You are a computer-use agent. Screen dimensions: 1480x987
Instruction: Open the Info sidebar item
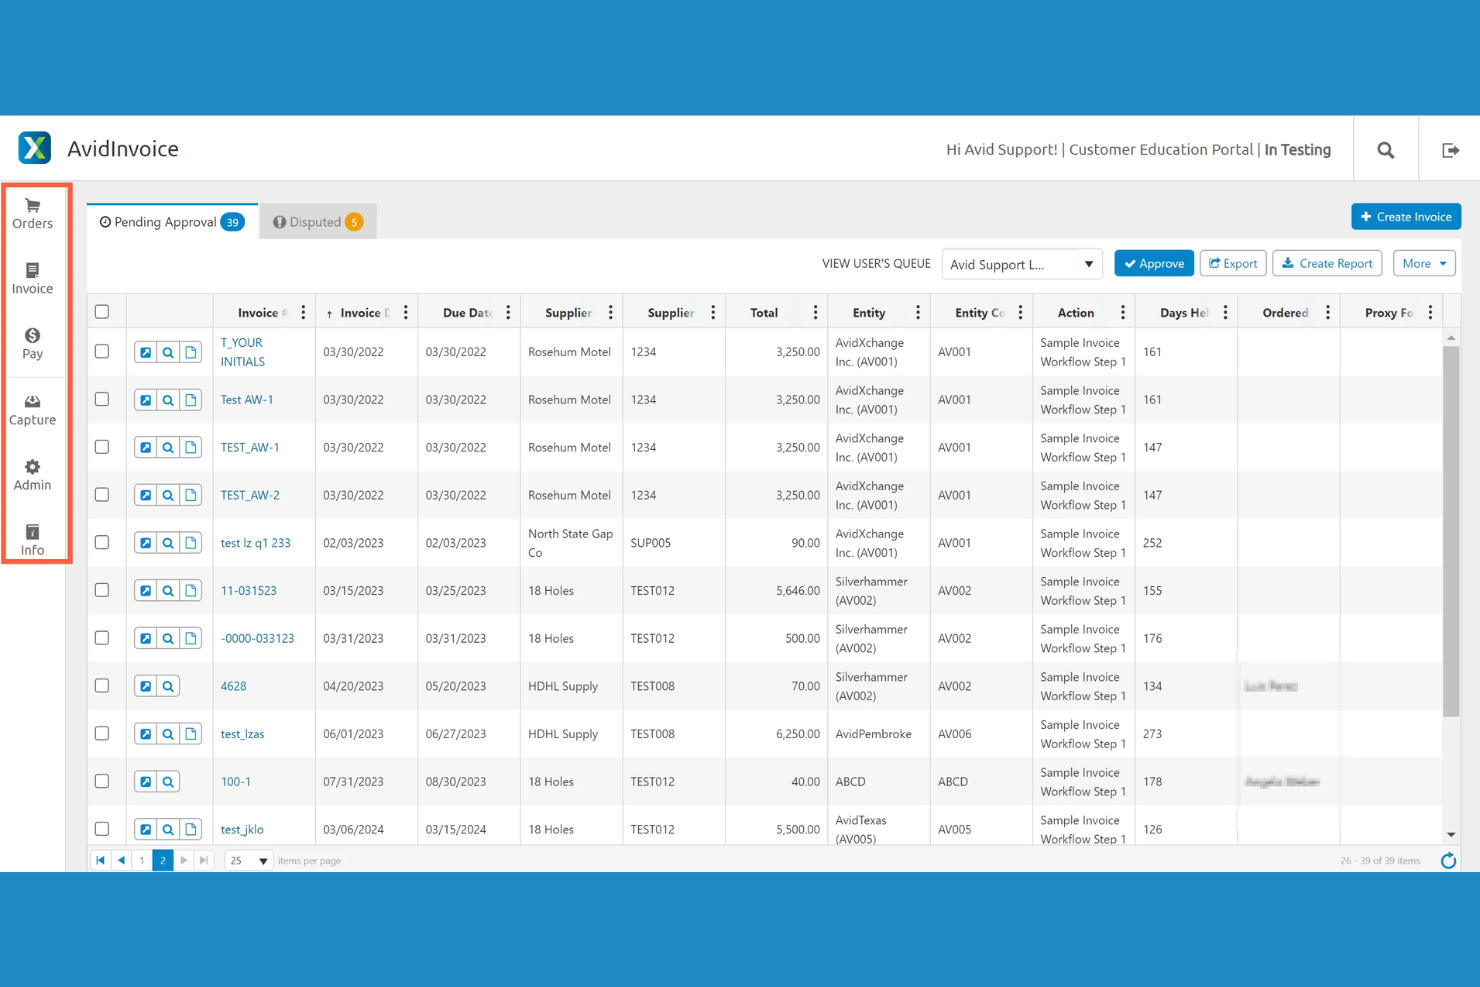(32, 539)
